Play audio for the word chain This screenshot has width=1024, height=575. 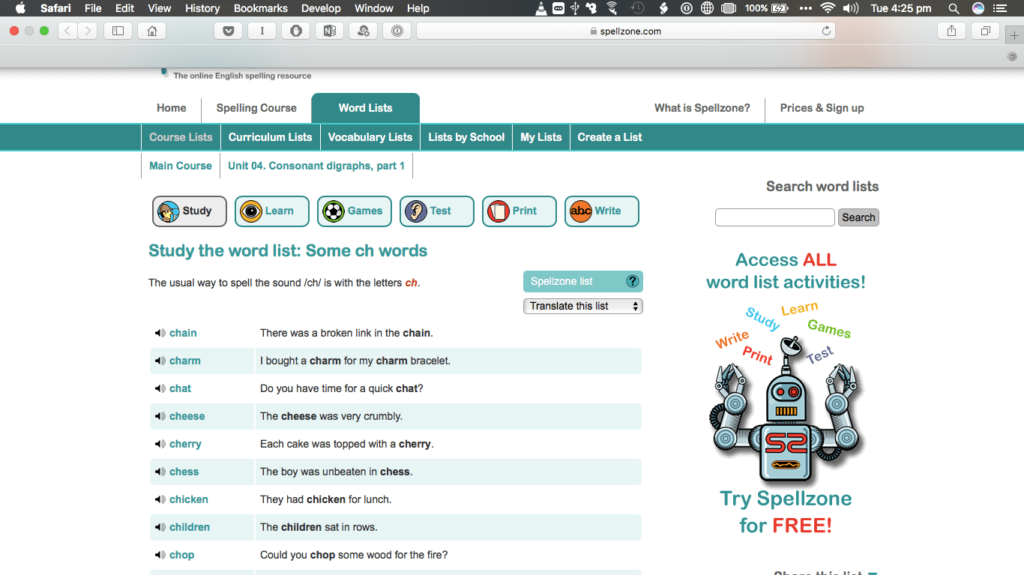160,333
